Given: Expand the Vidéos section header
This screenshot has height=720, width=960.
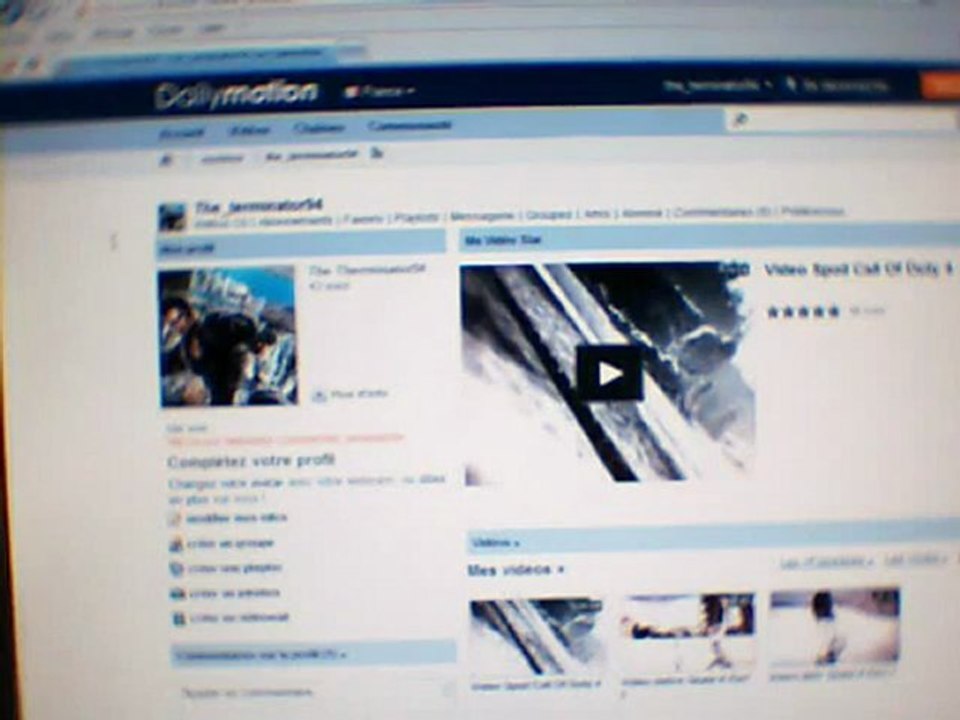Looking at the screenshot, I should tap(497, 542).
